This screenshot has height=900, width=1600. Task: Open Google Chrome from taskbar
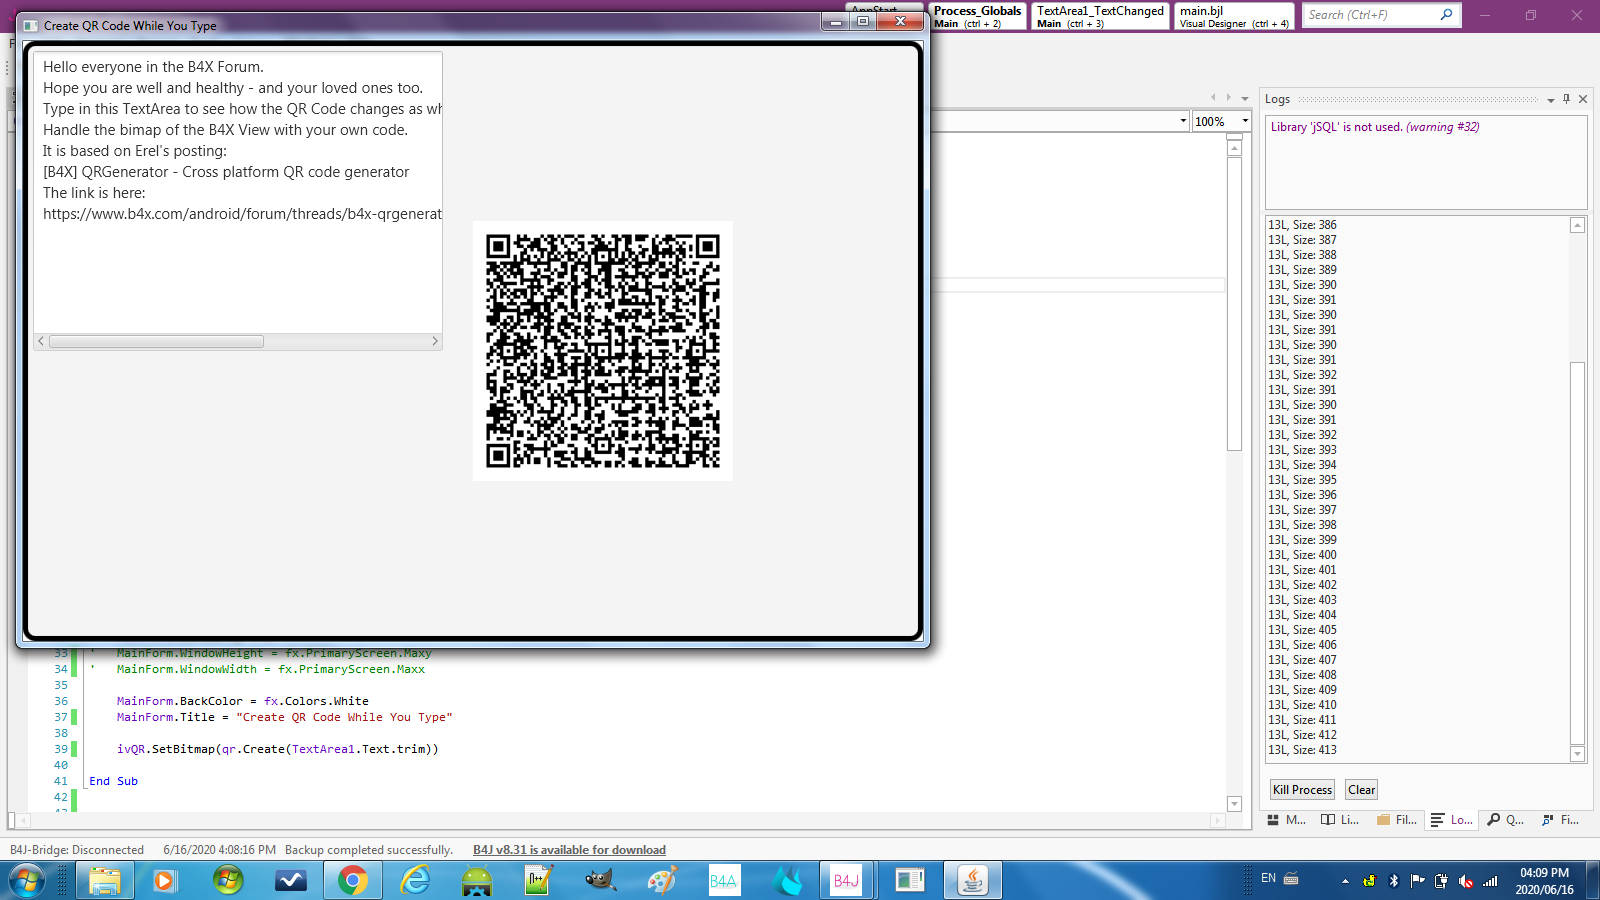tap(352, 881)
